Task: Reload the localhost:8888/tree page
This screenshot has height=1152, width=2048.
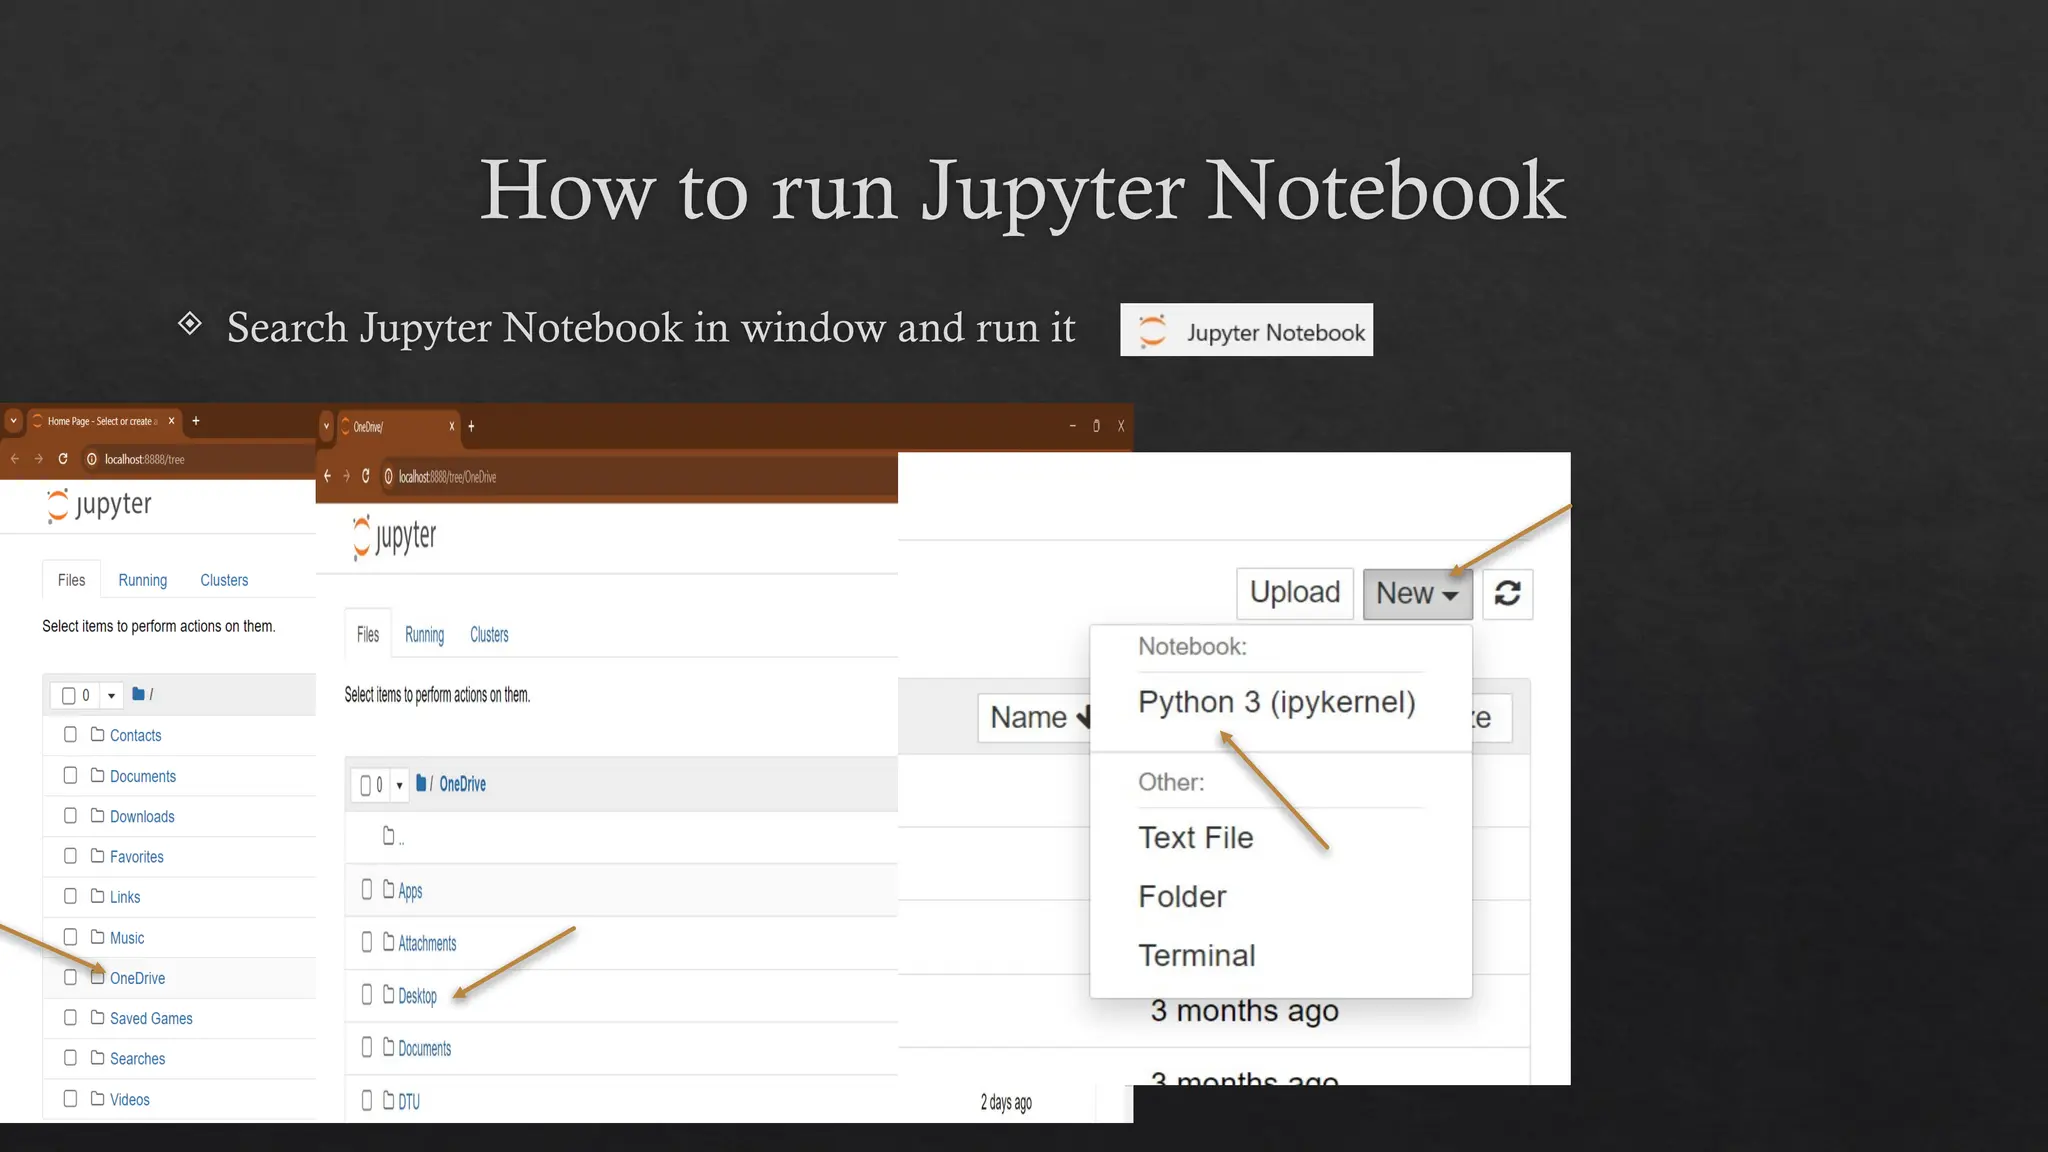Action: click(x=63, y=459)
